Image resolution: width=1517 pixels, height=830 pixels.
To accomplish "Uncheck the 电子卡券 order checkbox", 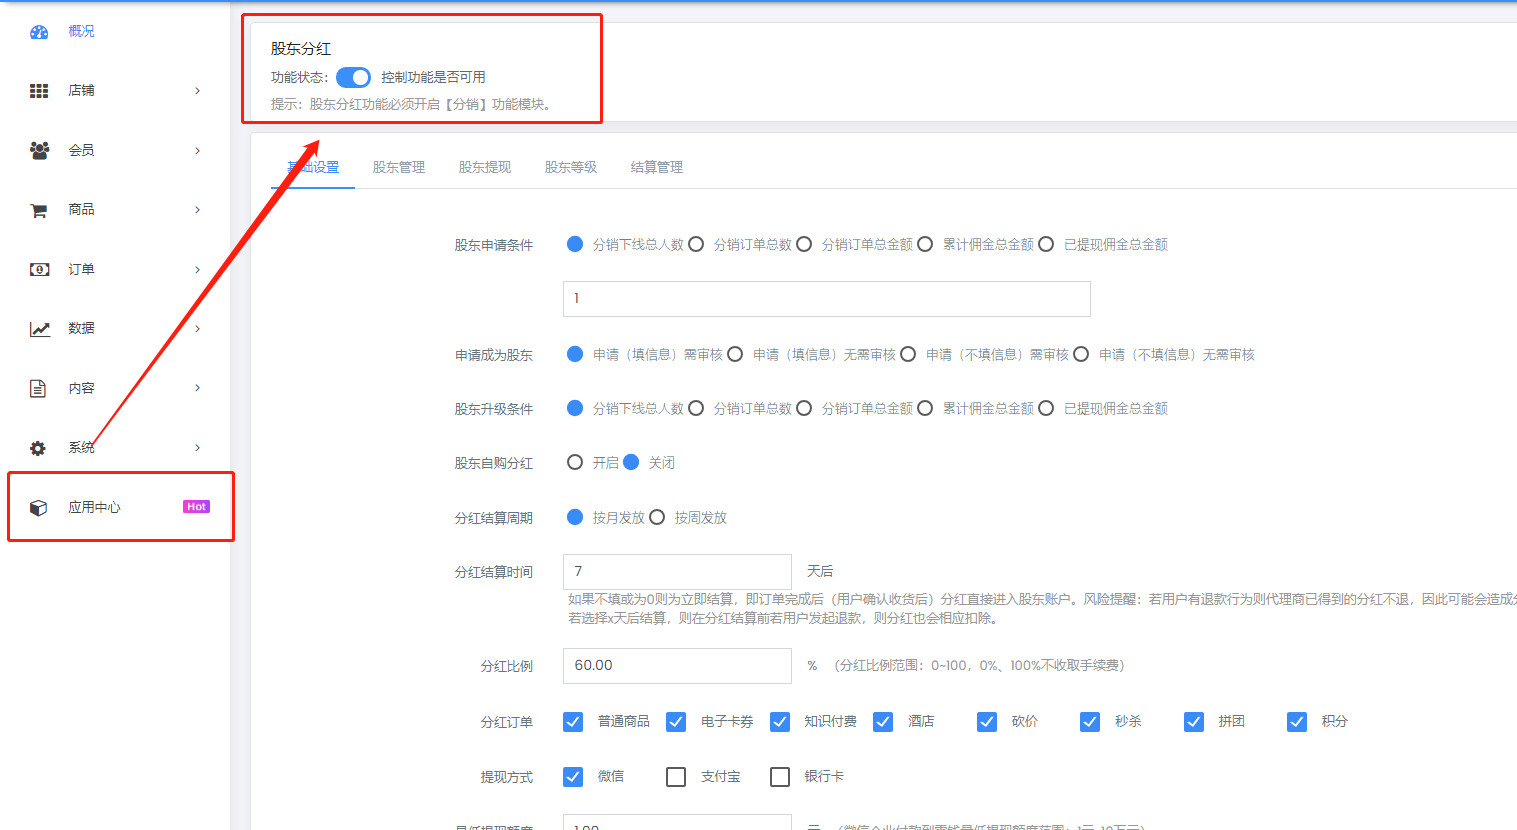I will [x=676, y=722].
